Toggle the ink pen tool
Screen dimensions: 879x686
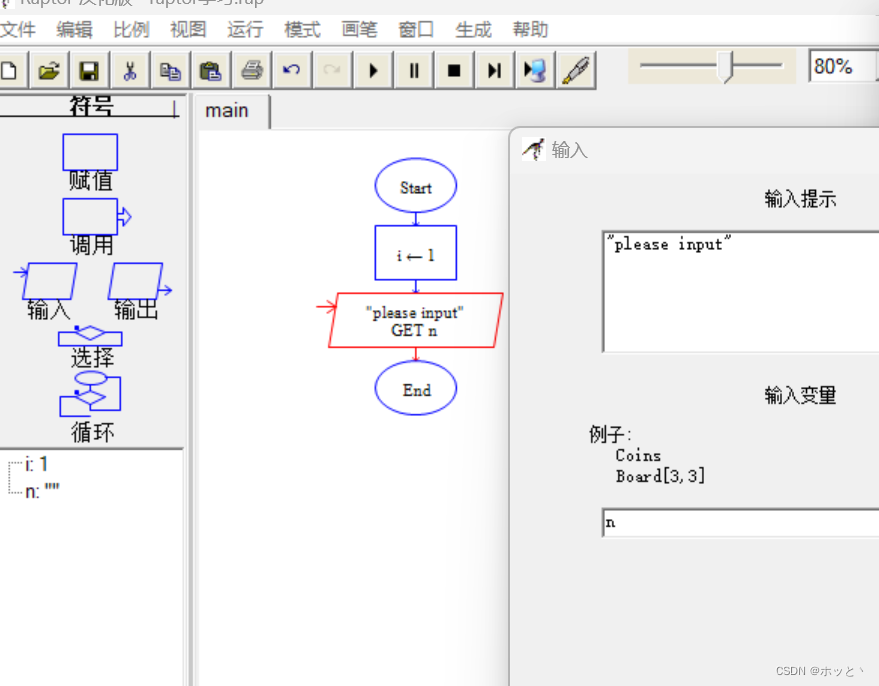point(576,71)
